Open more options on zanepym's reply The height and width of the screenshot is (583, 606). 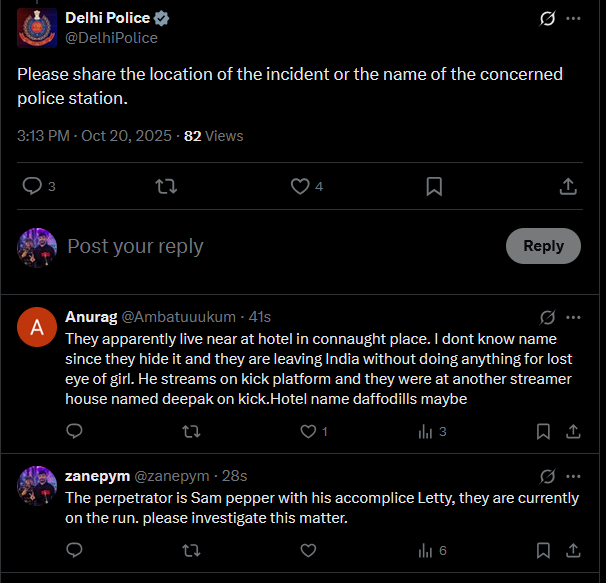[x=573, y=476]
